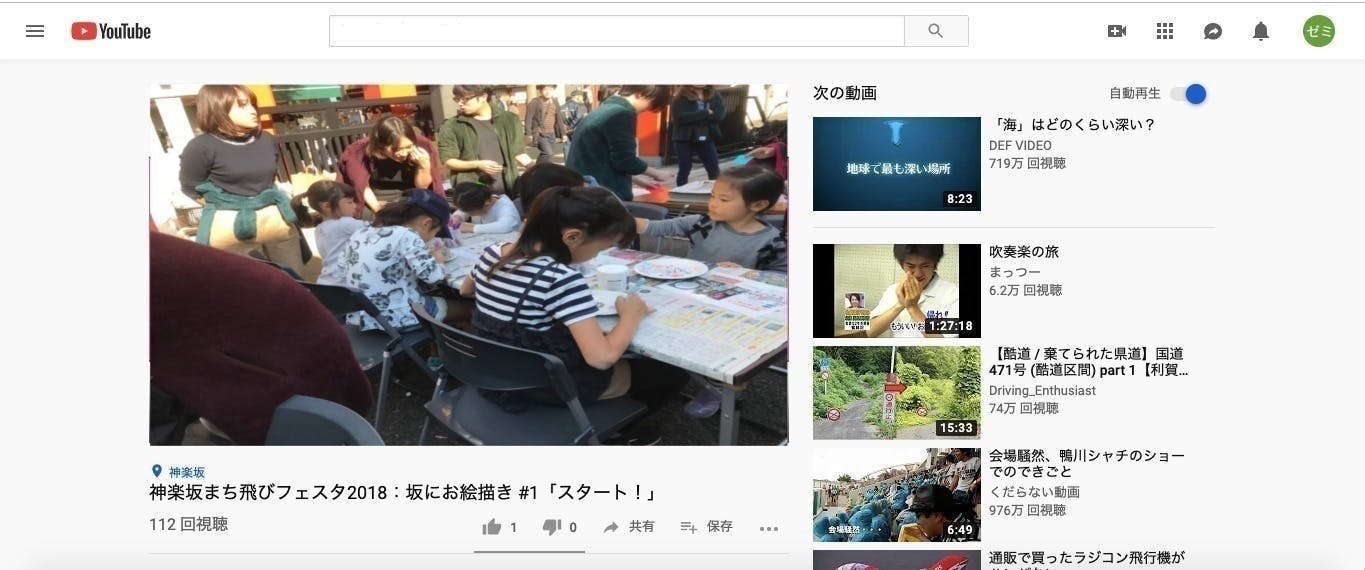Viewport: 1365px width, 570px height.
Task: Click the YouTube logo
Action: click(111, 31)
